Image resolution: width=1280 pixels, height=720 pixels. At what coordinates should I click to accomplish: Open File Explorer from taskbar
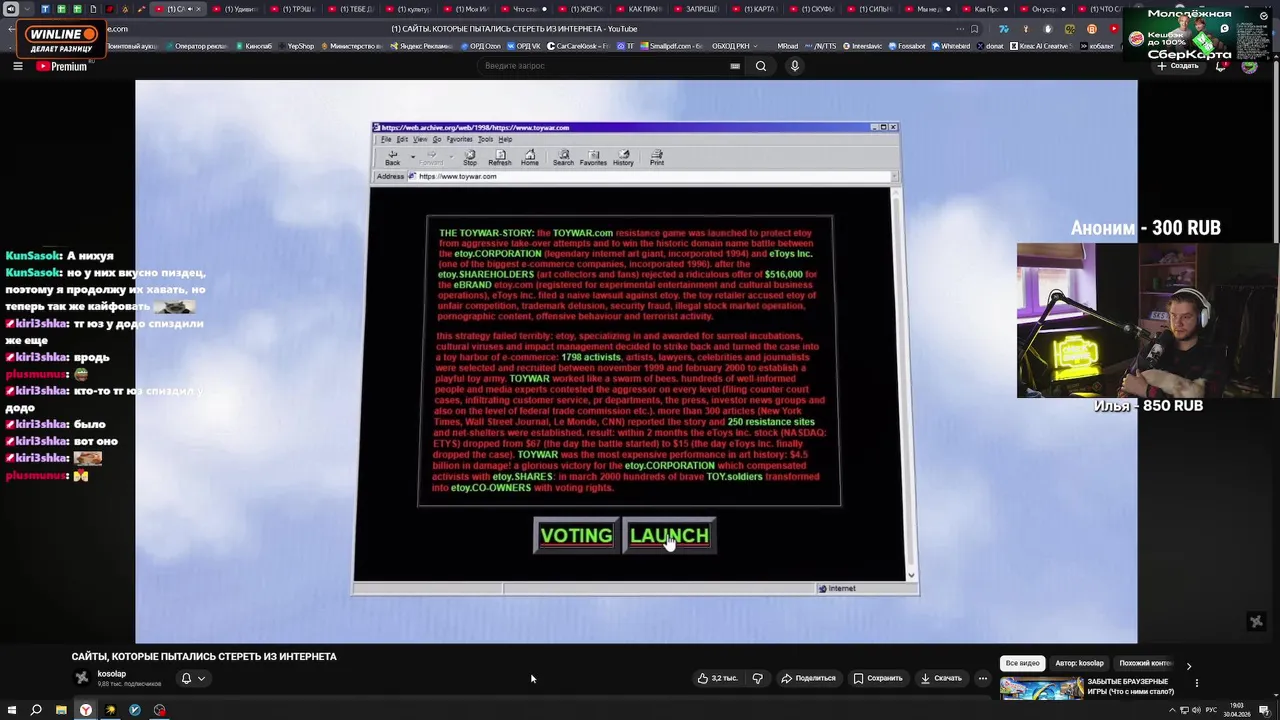[61, 710]
